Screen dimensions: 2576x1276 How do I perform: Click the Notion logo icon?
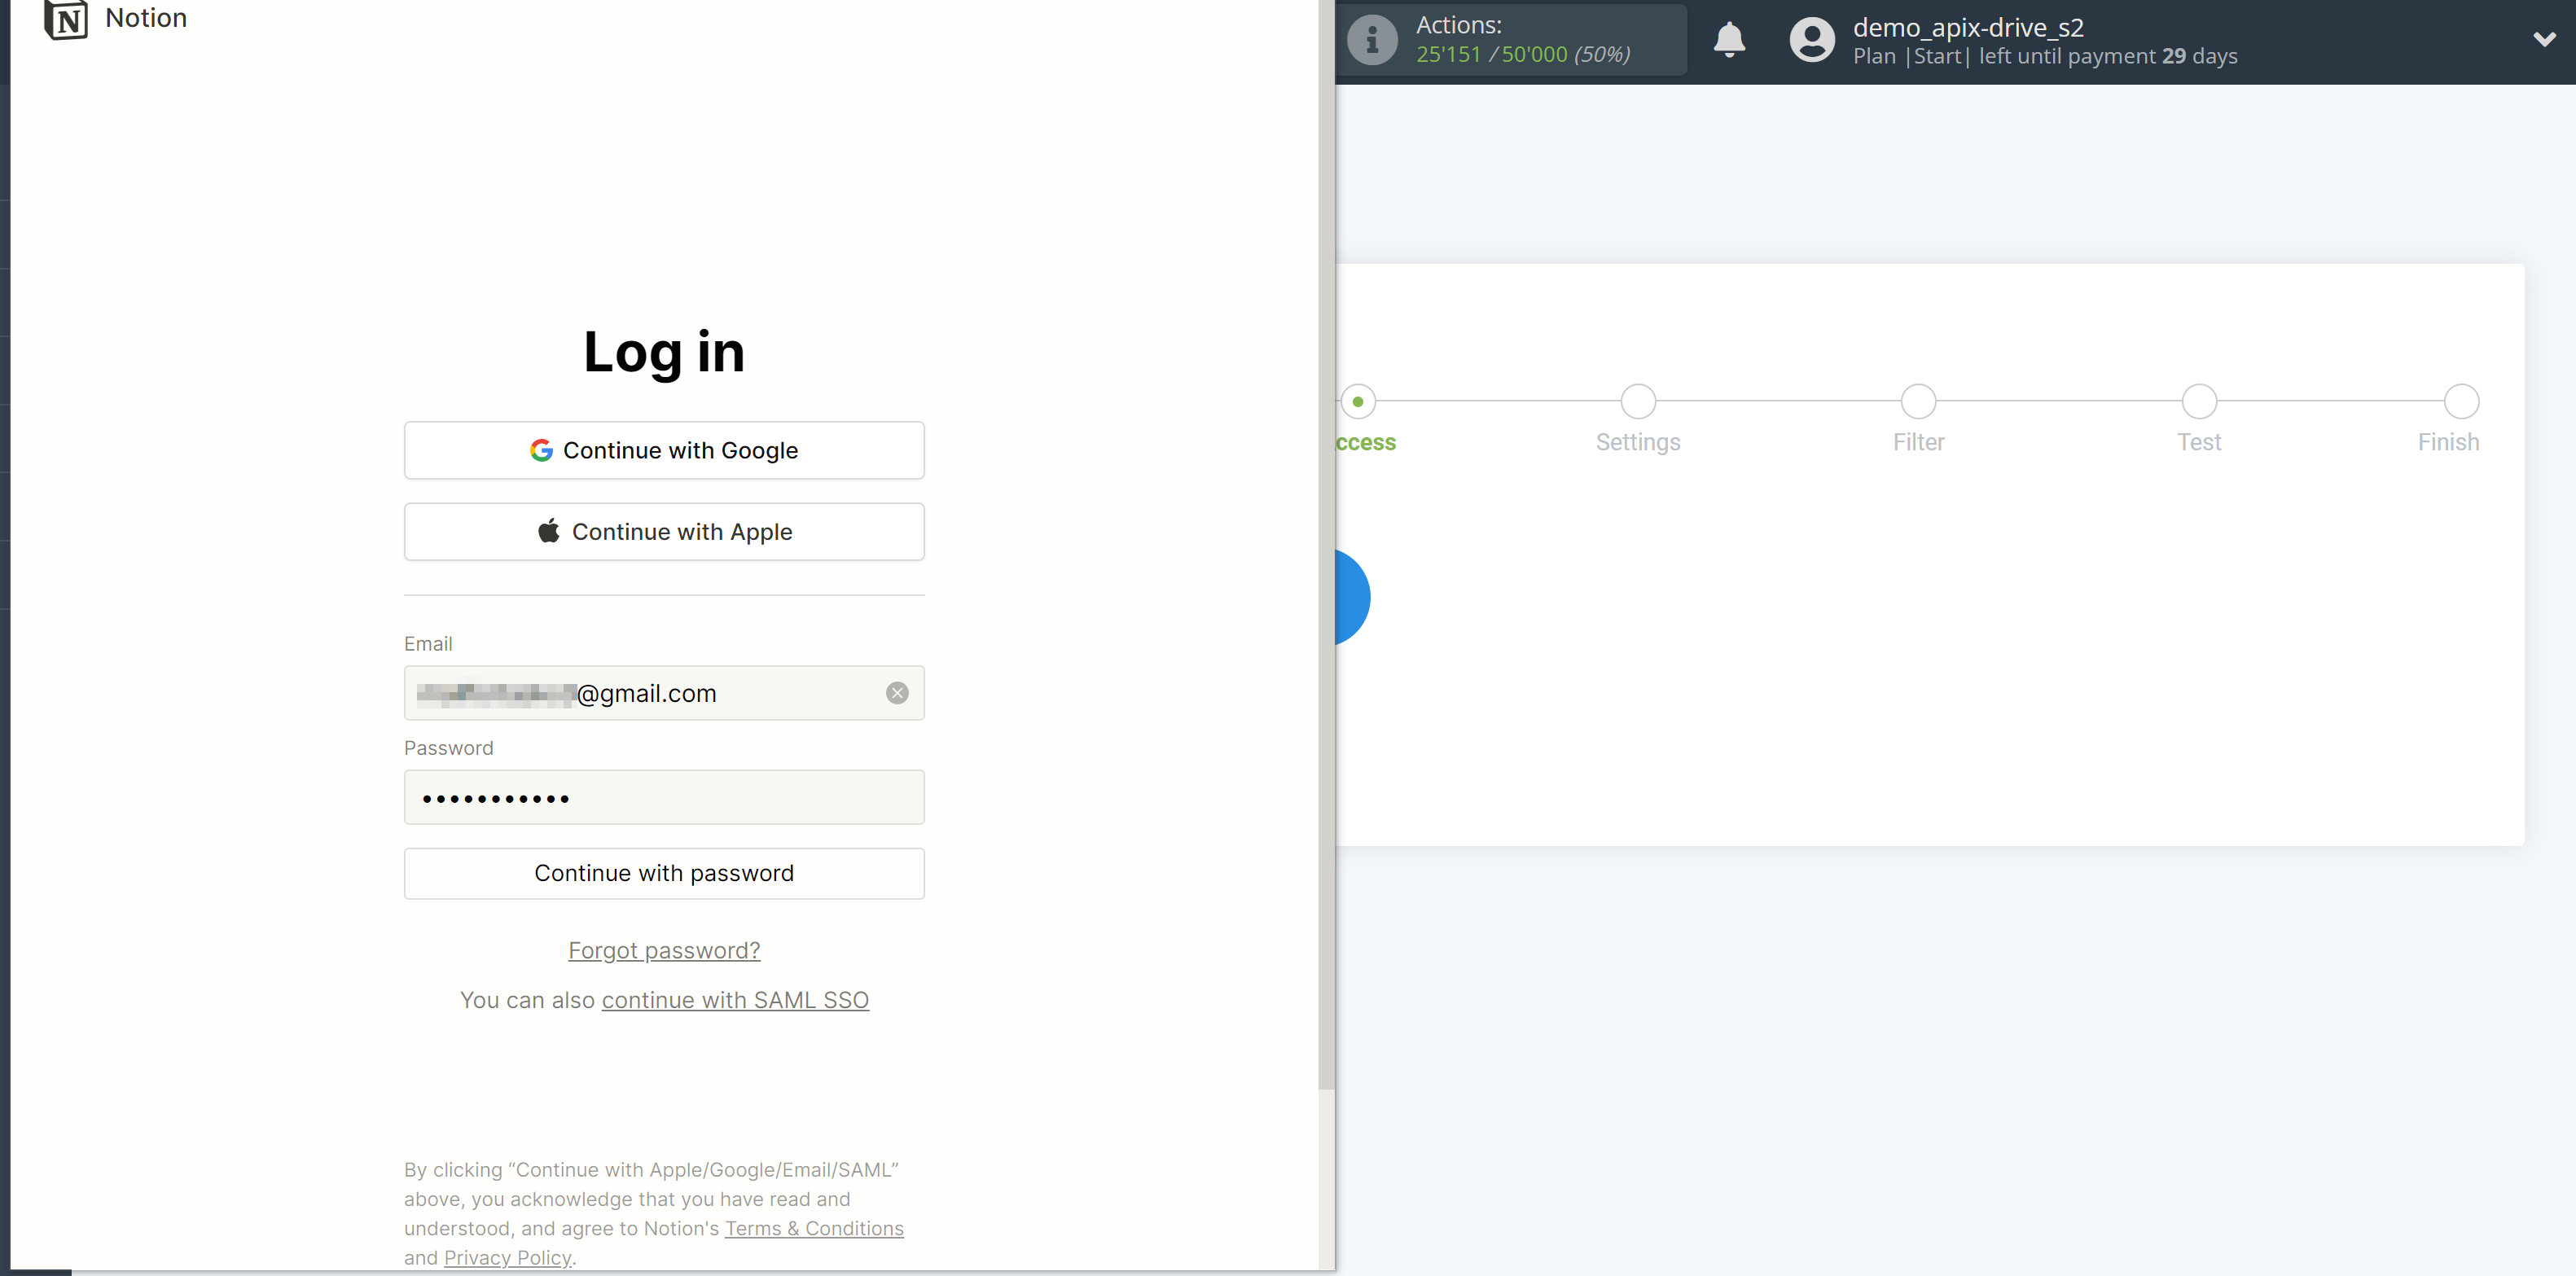click(x=66, y=19)
